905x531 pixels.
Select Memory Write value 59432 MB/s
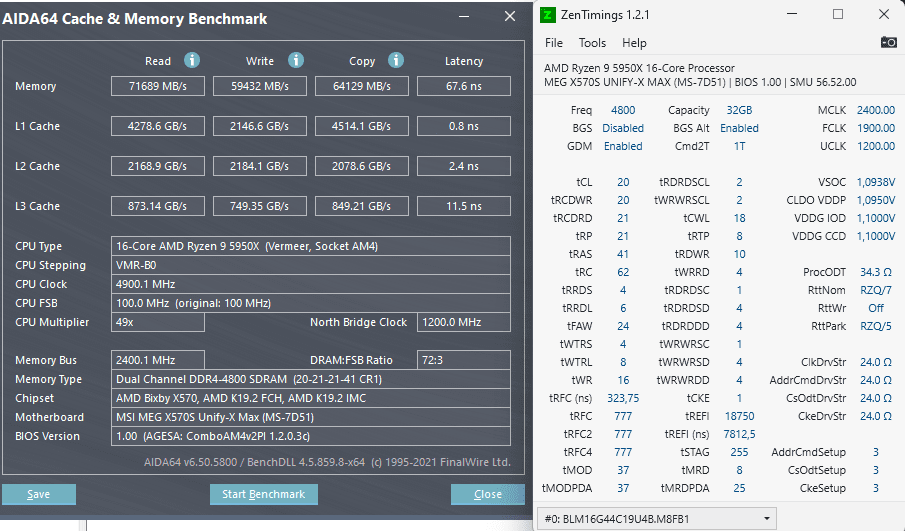(x=260, y=86)
